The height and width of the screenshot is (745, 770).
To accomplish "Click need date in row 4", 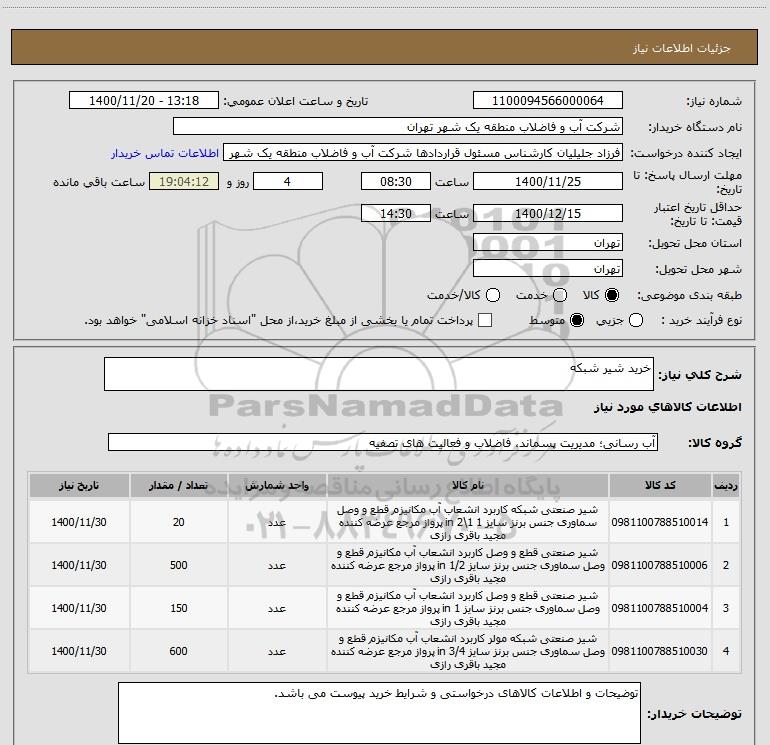I will tap(79, 651).
